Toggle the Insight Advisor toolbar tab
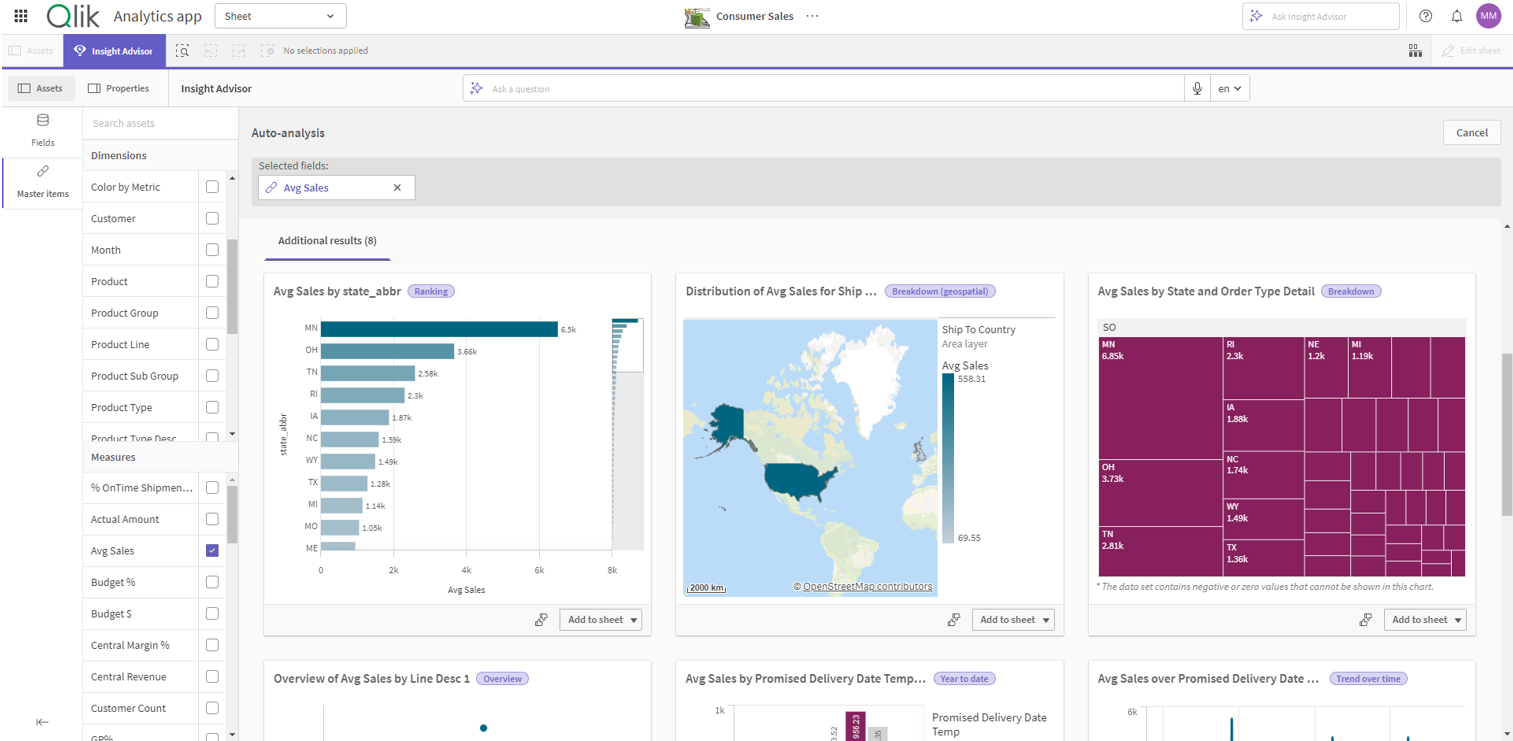Image resolution: width=1513 pixels, height=741 pixels. [114, 50]
